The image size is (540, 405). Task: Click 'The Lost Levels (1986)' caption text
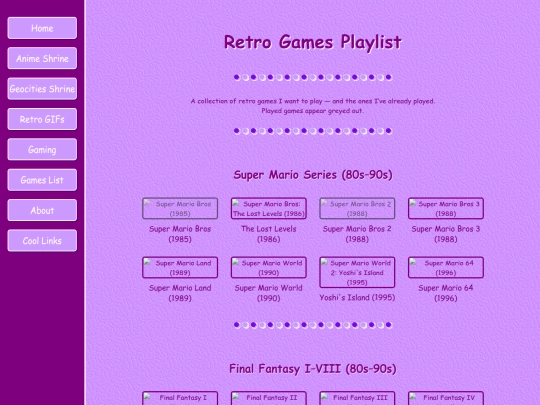pyautogui.click(x=269, y=234)
